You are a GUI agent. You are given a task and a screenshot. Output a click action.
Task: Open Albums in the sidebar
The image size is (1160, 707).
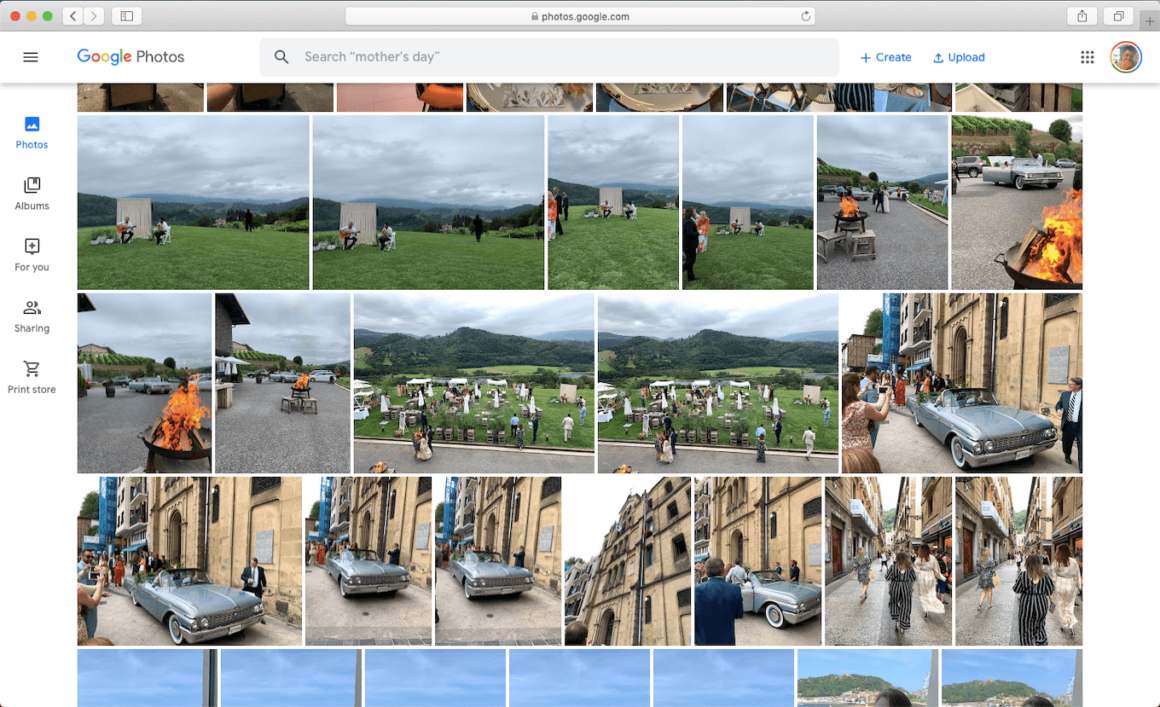pyautogui.click(x=32, y=194)
